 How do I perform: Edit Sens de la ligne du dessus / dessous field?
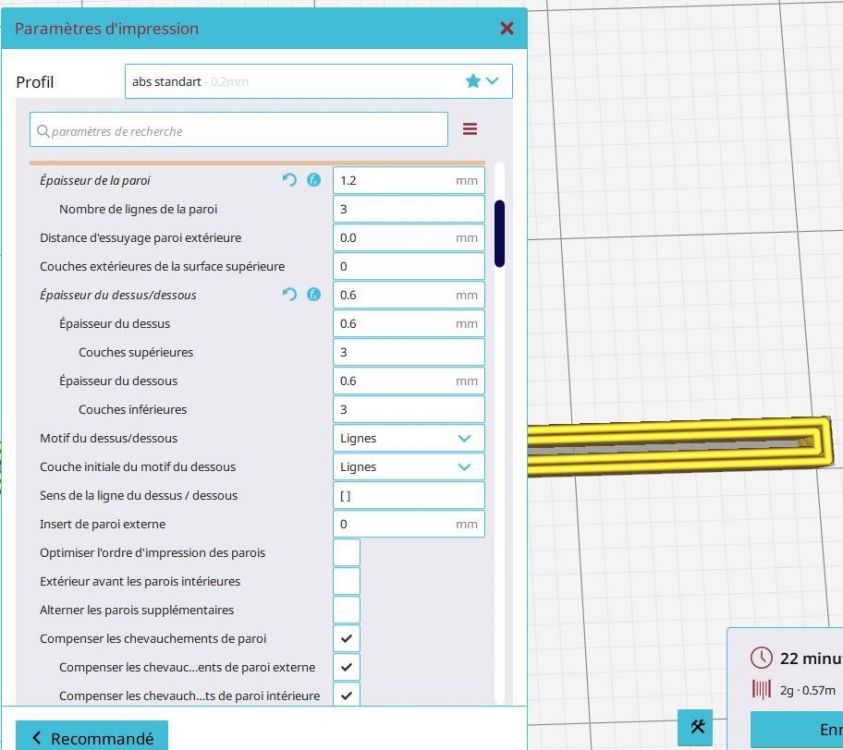coord(409,495)
